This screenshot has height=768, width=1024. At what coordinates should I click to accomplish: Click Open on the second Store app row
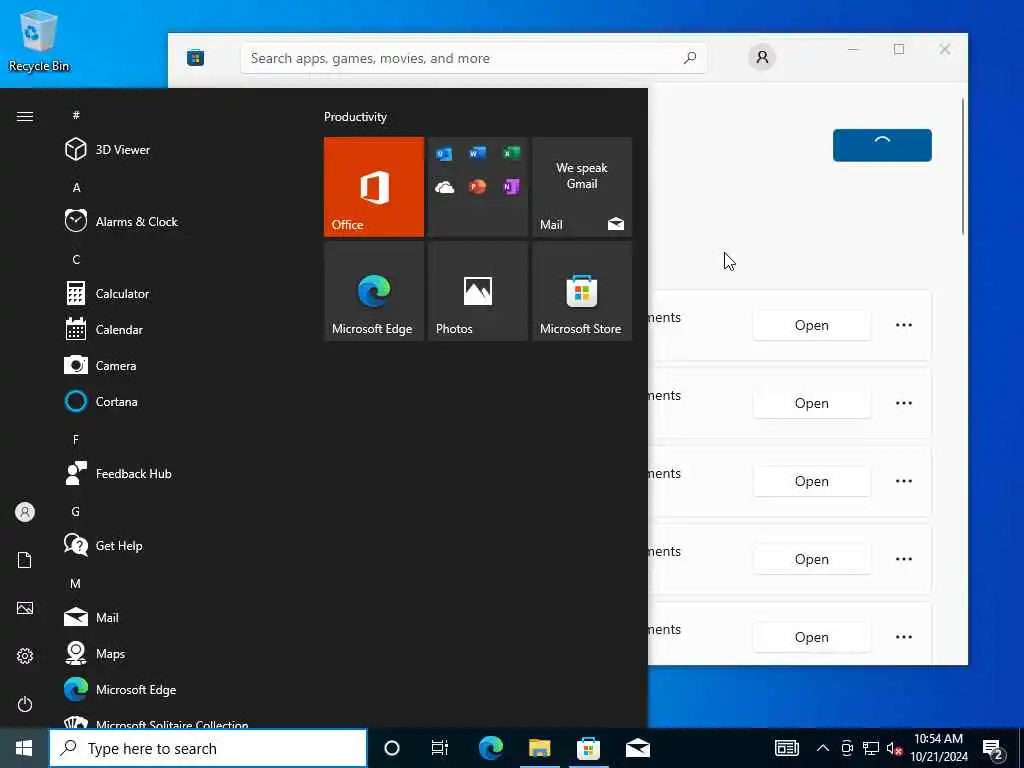pyautogui.click(x=812, y=403)
